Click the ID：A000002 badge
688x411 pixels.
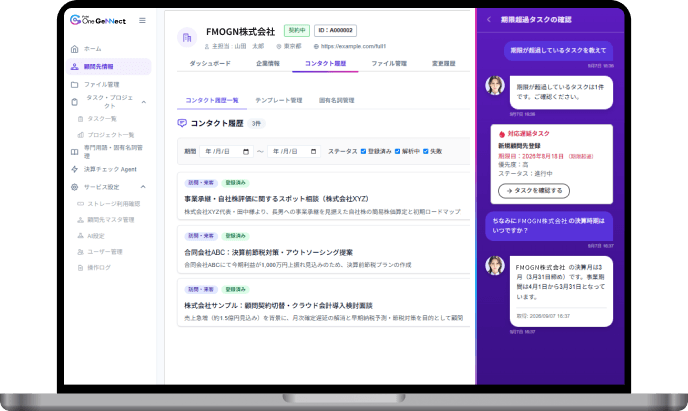pos(335,30)
